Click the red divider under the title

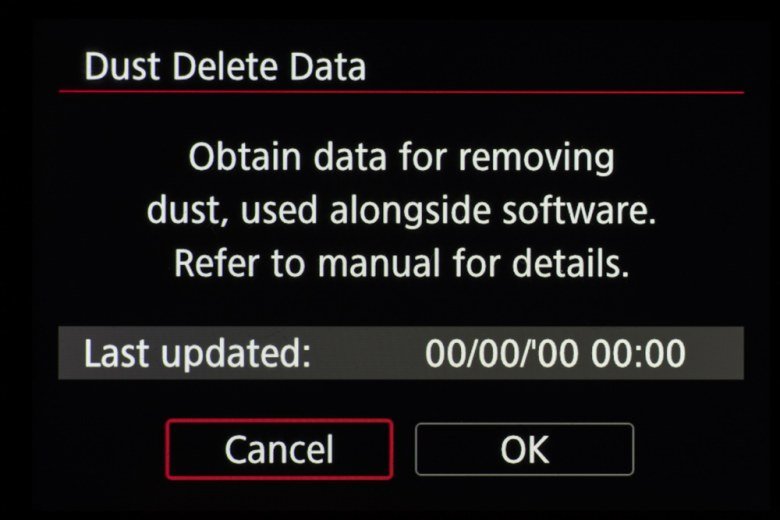pyautogui.click(x=401, y=92)
